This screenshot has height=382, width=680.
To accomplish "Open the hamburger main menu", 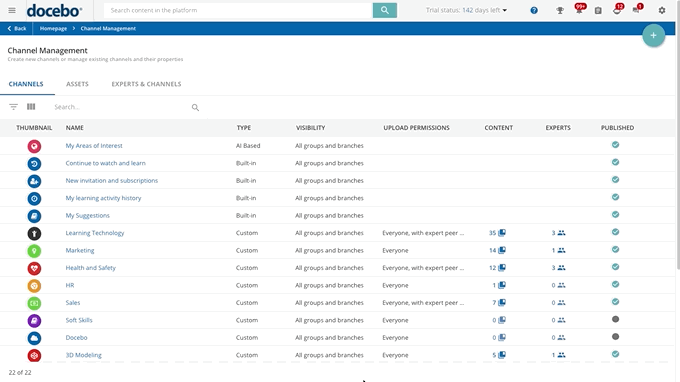I will [12, 10].
